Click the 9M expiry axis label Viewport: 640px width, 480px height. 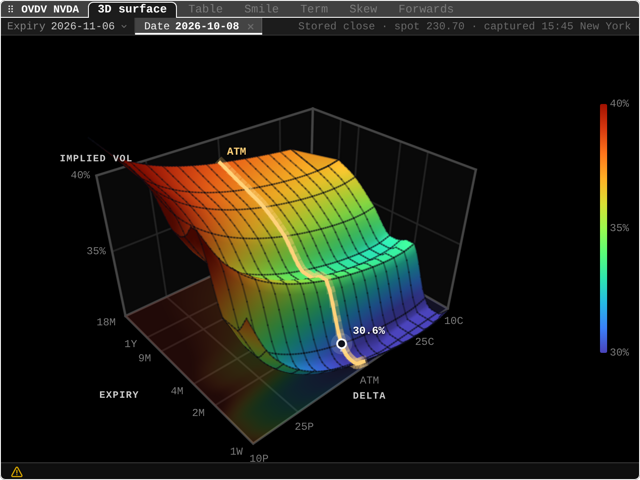point(144,358)
